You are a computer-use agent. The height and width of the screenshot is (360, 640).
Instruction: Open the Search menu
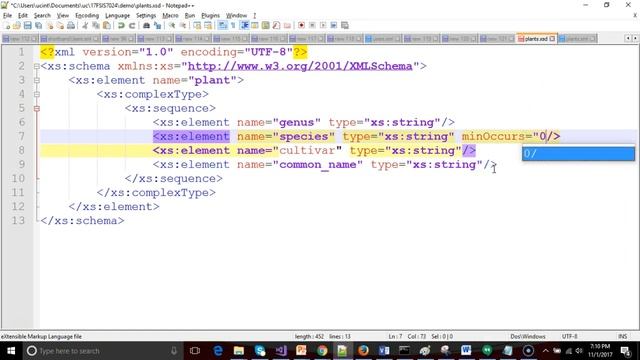(42, 16)
